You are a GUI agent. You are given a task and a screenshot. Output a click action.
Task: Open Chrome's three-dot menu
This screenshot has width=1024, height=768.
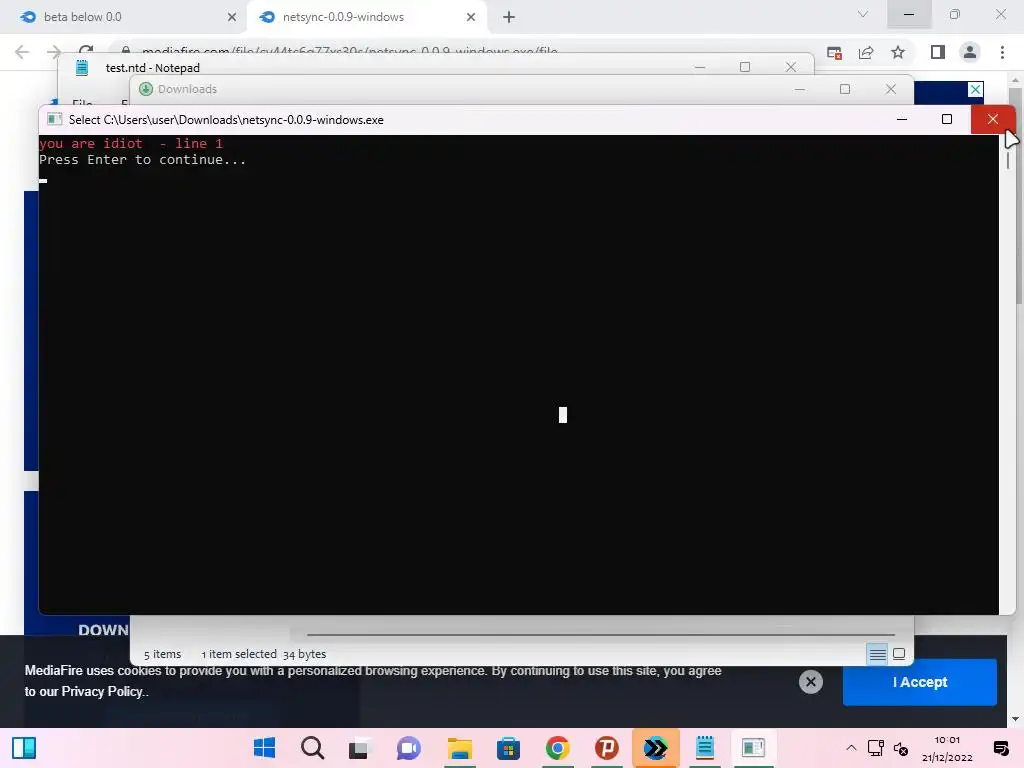tap(1002, 52)
